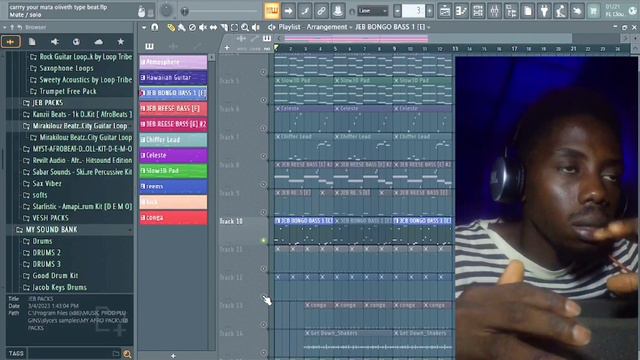
Task: Open the Browser options menu arrow
Action: tap(4, 27)
